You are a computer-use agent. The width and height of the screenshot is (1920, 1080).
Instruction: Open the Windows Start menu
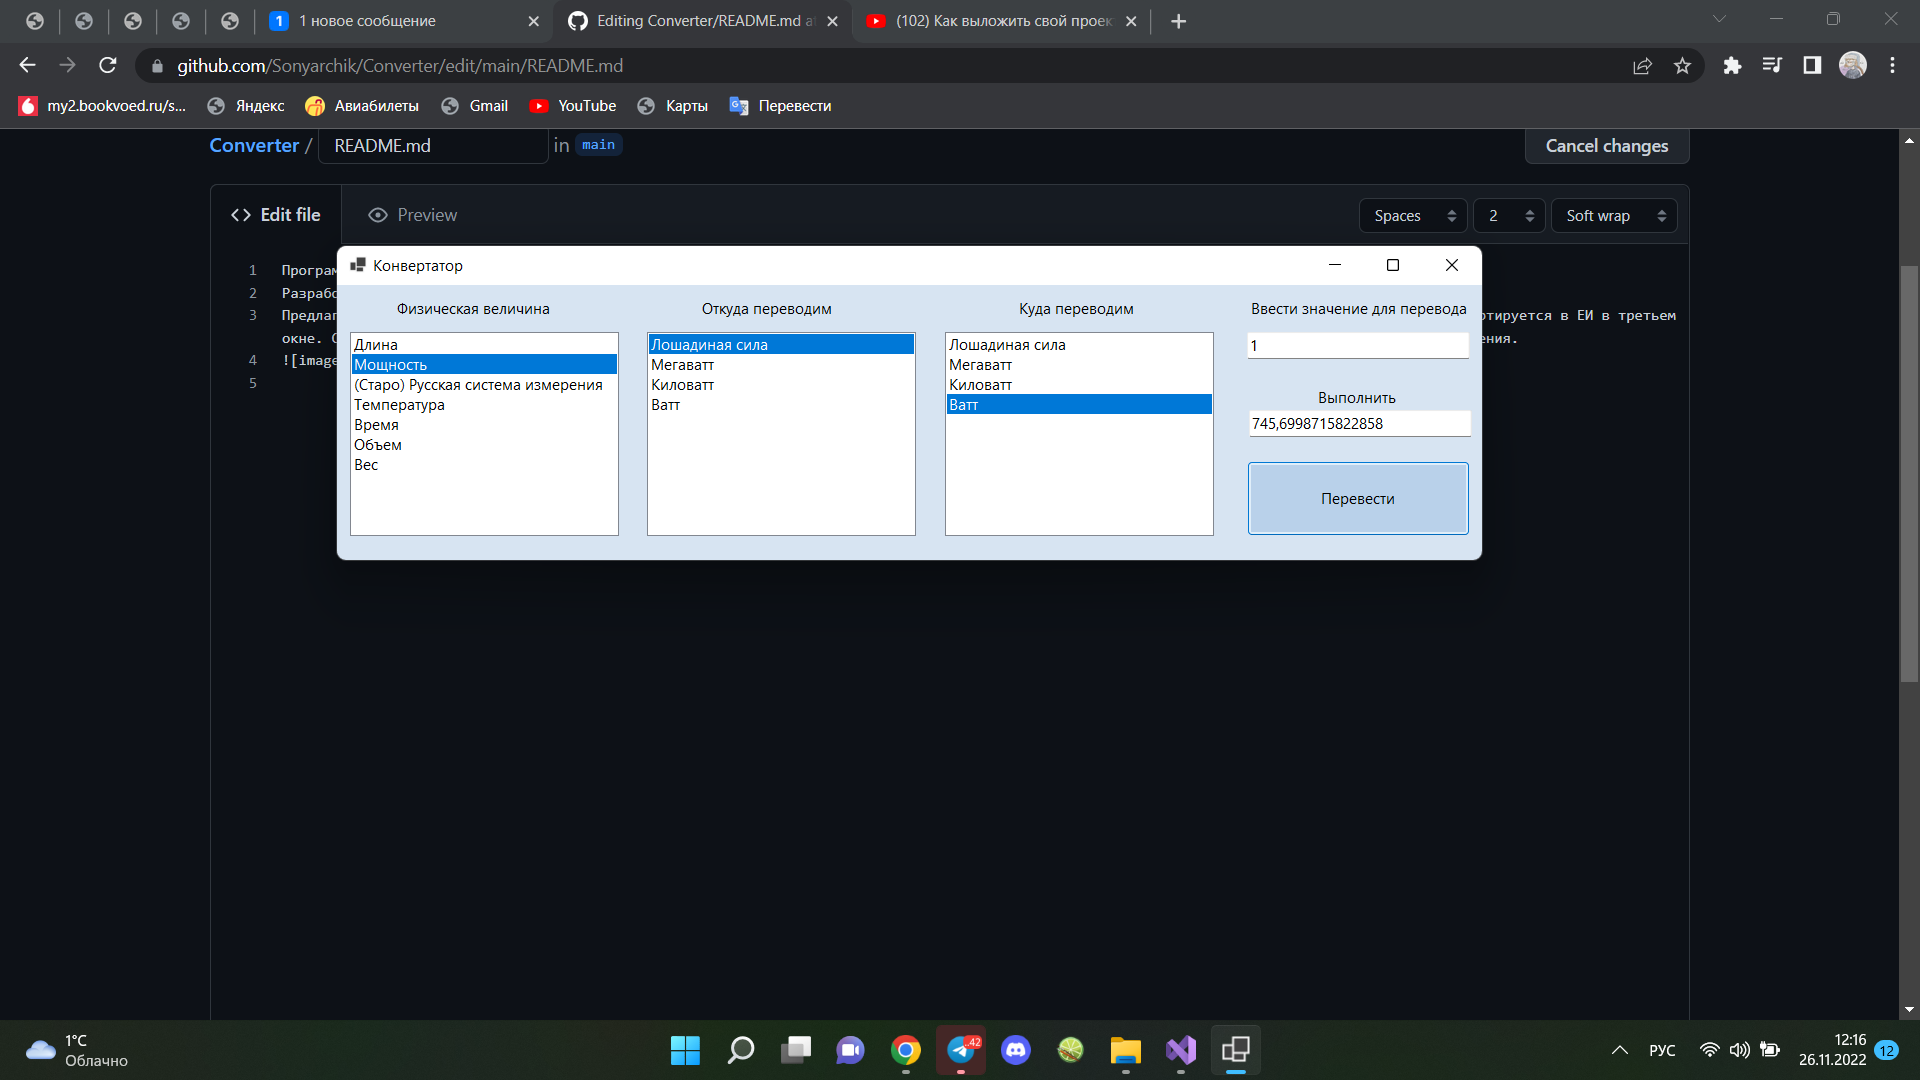(684, 1050)
